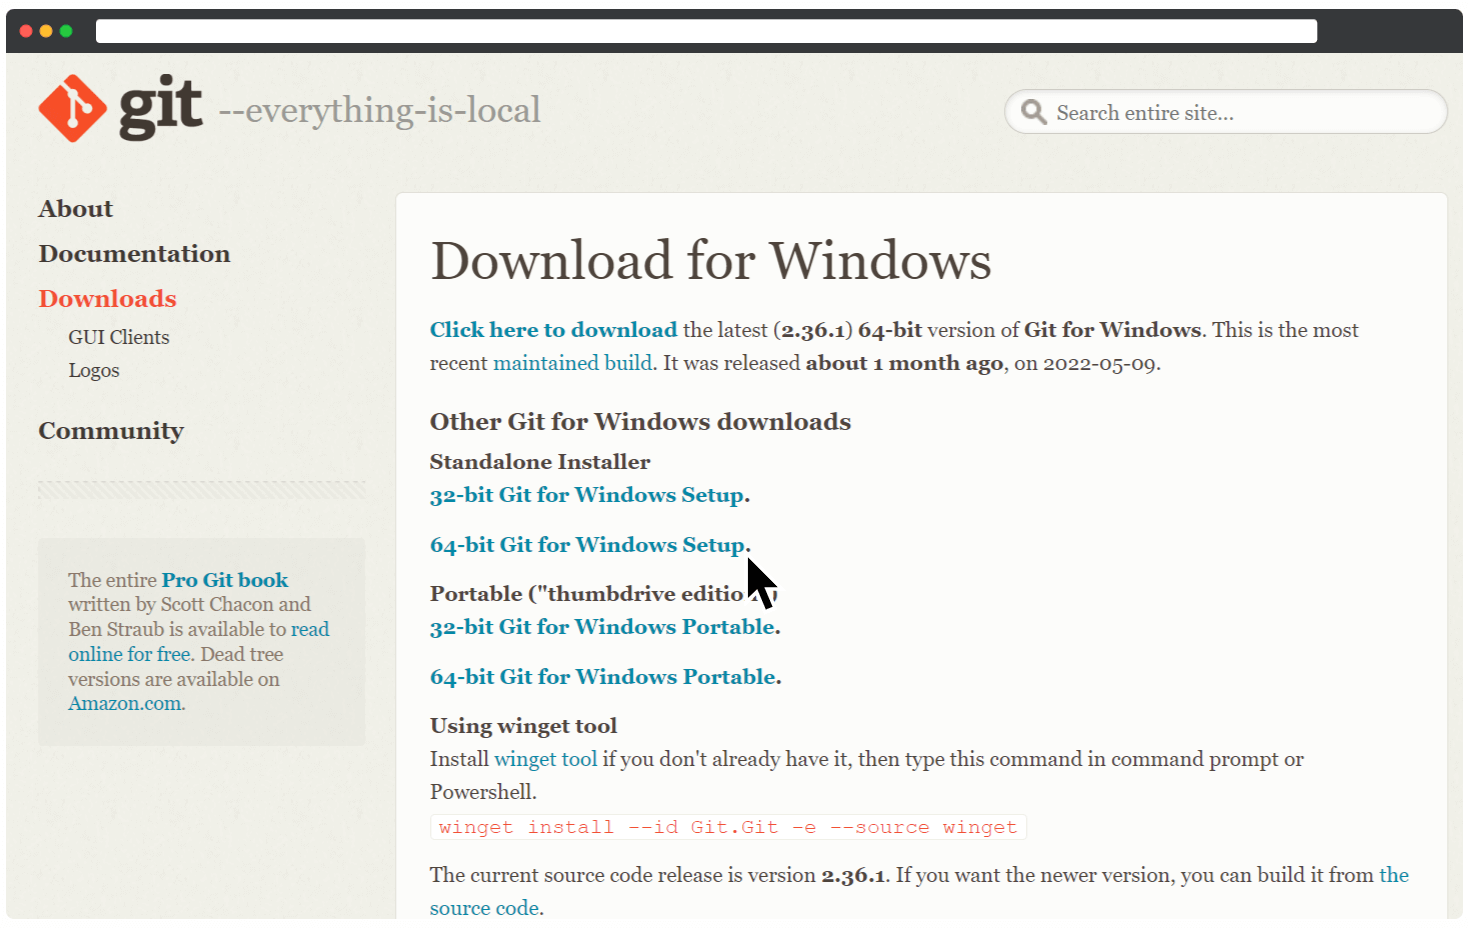Screen dimensions: 1469x928
Task: Select the Downloads menu item
Action: pos(108,299)
